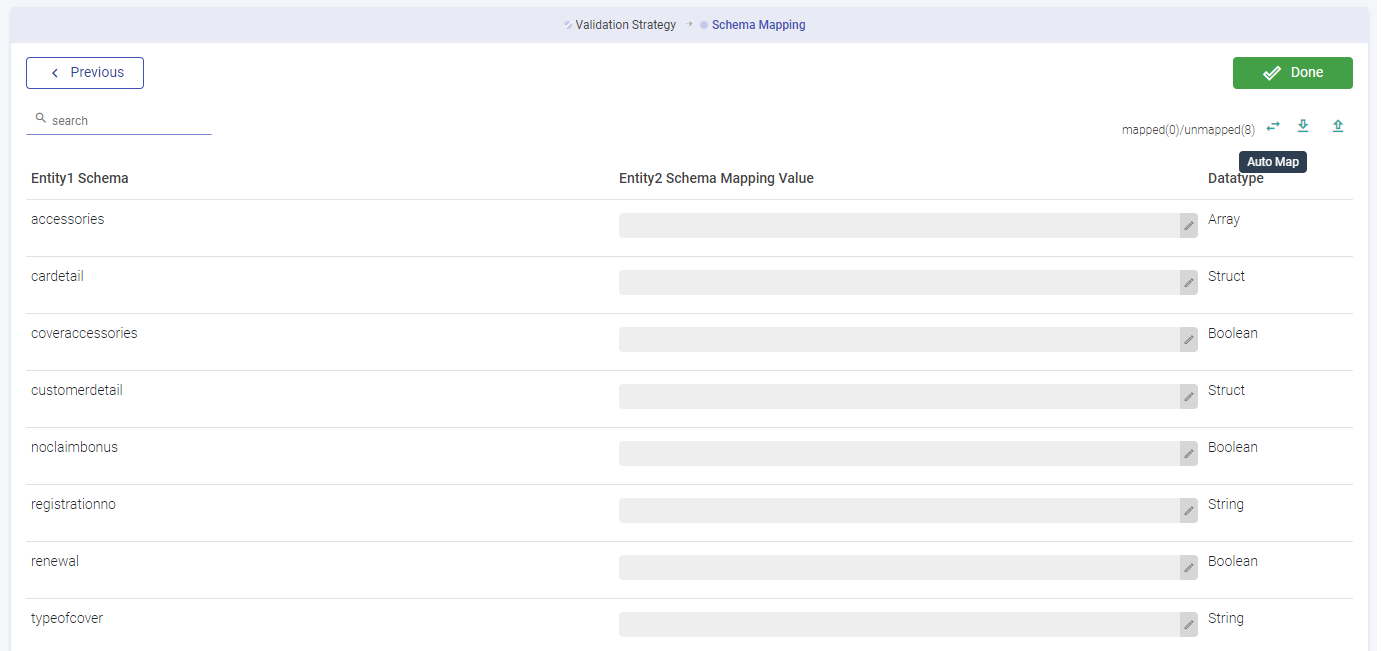The height and width of the screenshot is (651, 1400).
Task: Click the typeofcover mapping value field
Action: point(899,625)
